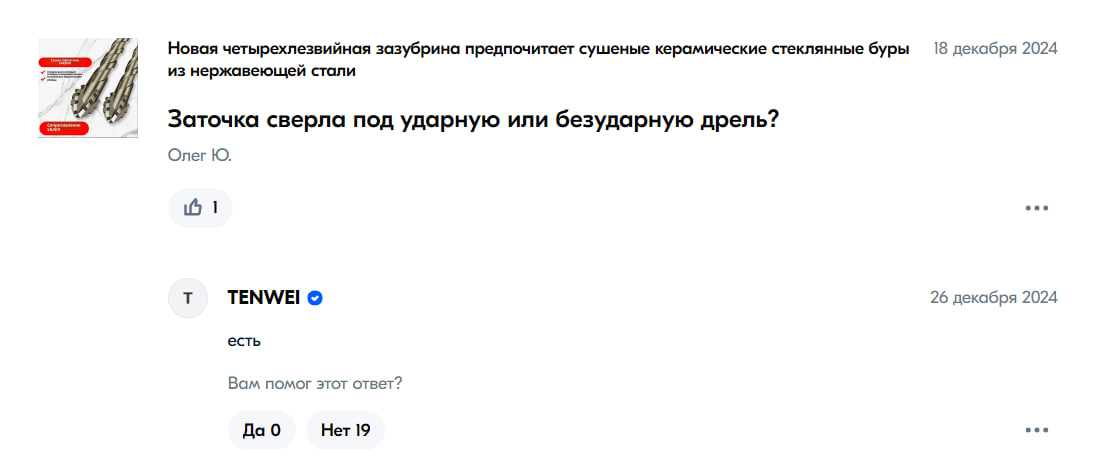The height and width of the screenshot is (475, 1097).
Task: Click the question date 18 декабря 2024
Action: click(x=995, y=49)
